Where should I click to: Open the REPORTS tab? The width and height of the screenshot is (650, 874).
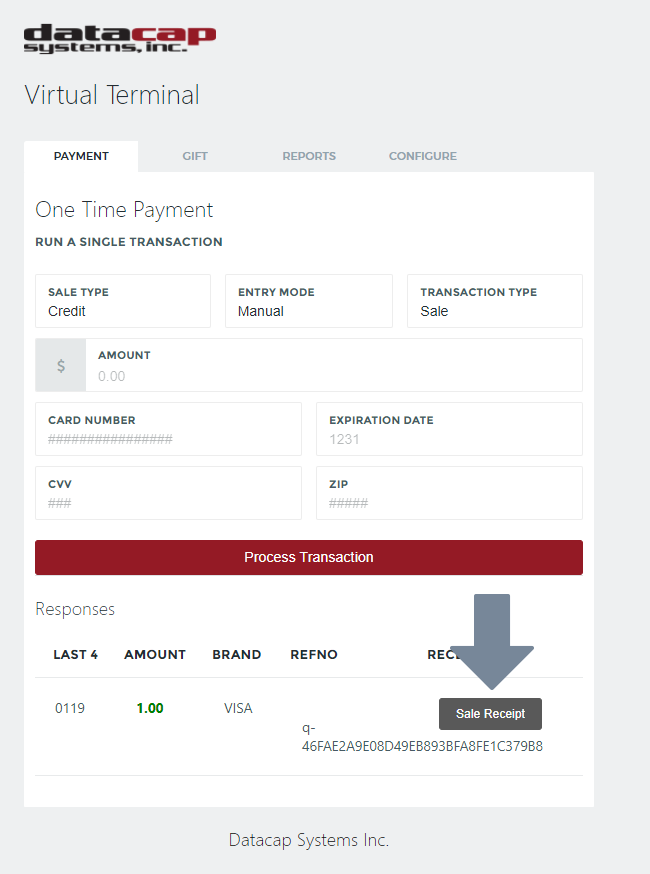click(x=309, y=156)
